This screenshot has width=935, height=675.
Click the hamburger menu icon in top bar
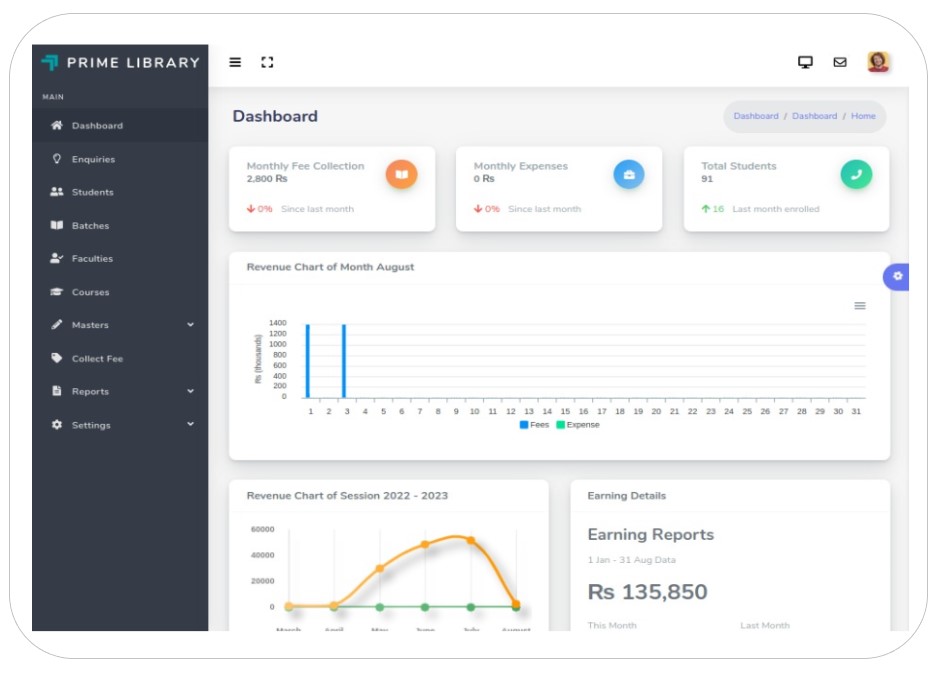235,62
